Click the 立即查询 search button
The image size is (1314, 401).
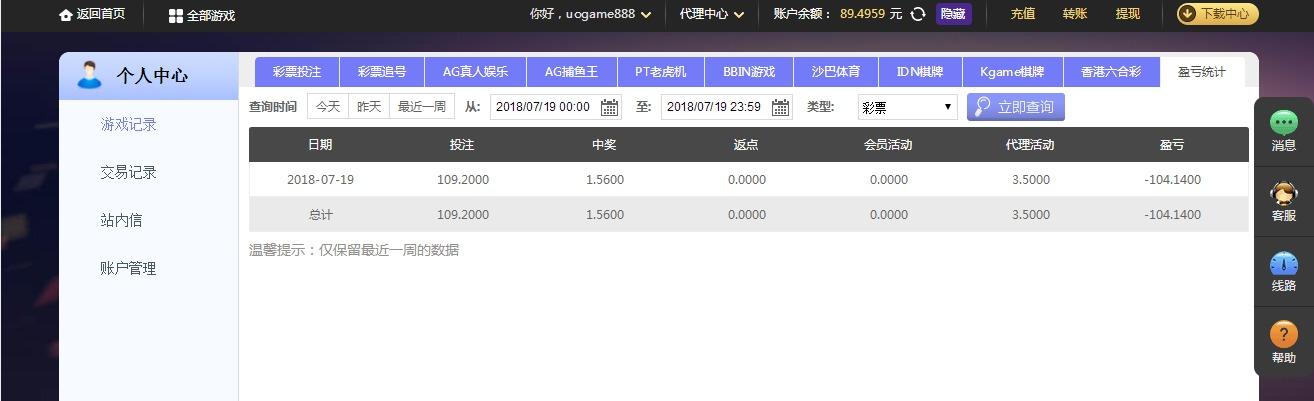[1015, 107]
